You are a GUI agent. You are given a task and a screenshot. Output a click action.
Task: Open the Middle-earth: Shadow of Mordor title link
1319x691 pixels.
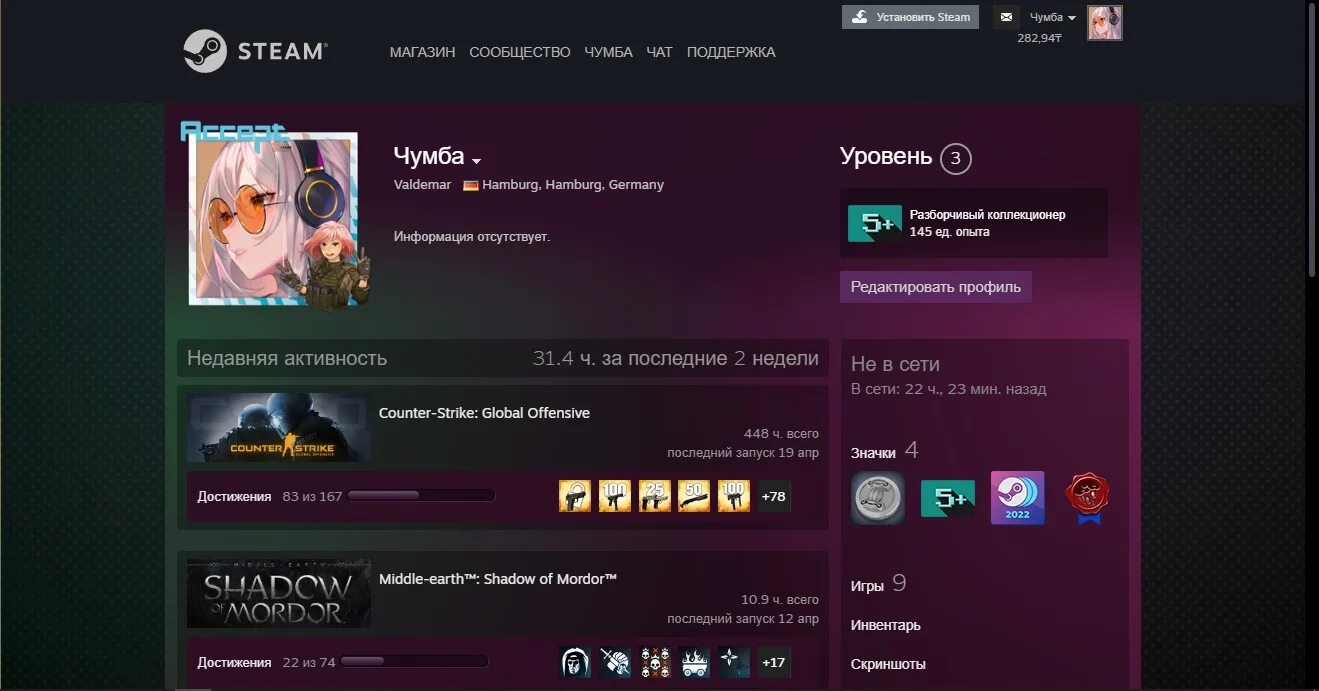[x=498, y=579]
